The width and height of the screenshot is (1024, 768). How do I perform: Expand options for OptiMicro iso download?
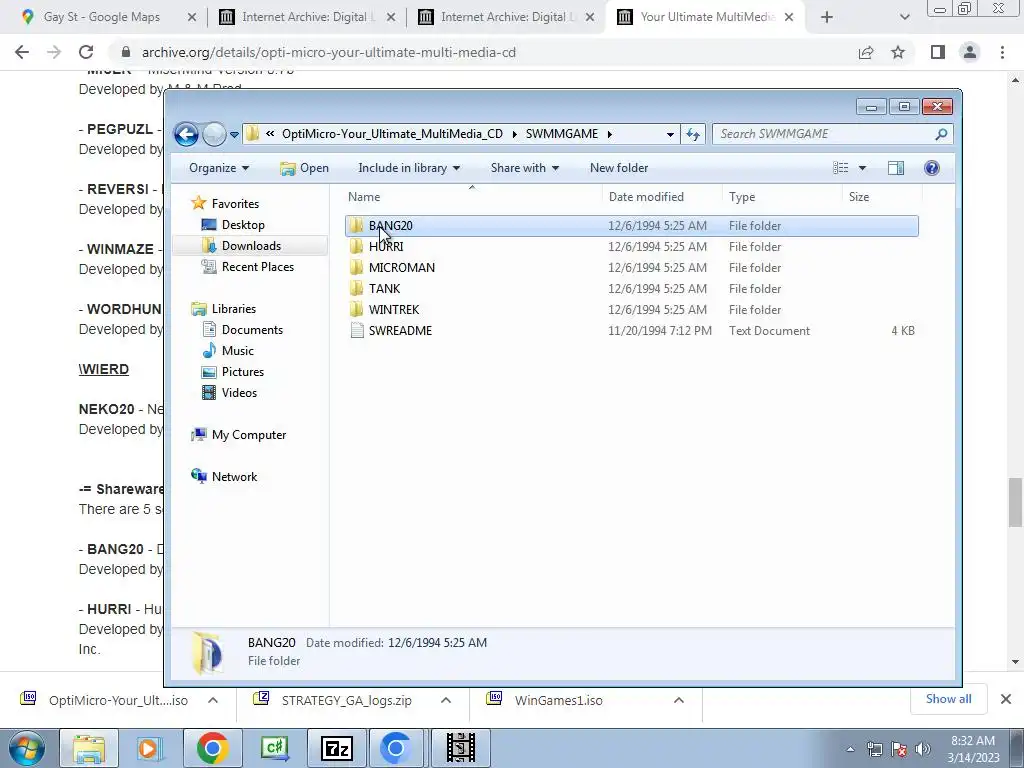point(213,700)
